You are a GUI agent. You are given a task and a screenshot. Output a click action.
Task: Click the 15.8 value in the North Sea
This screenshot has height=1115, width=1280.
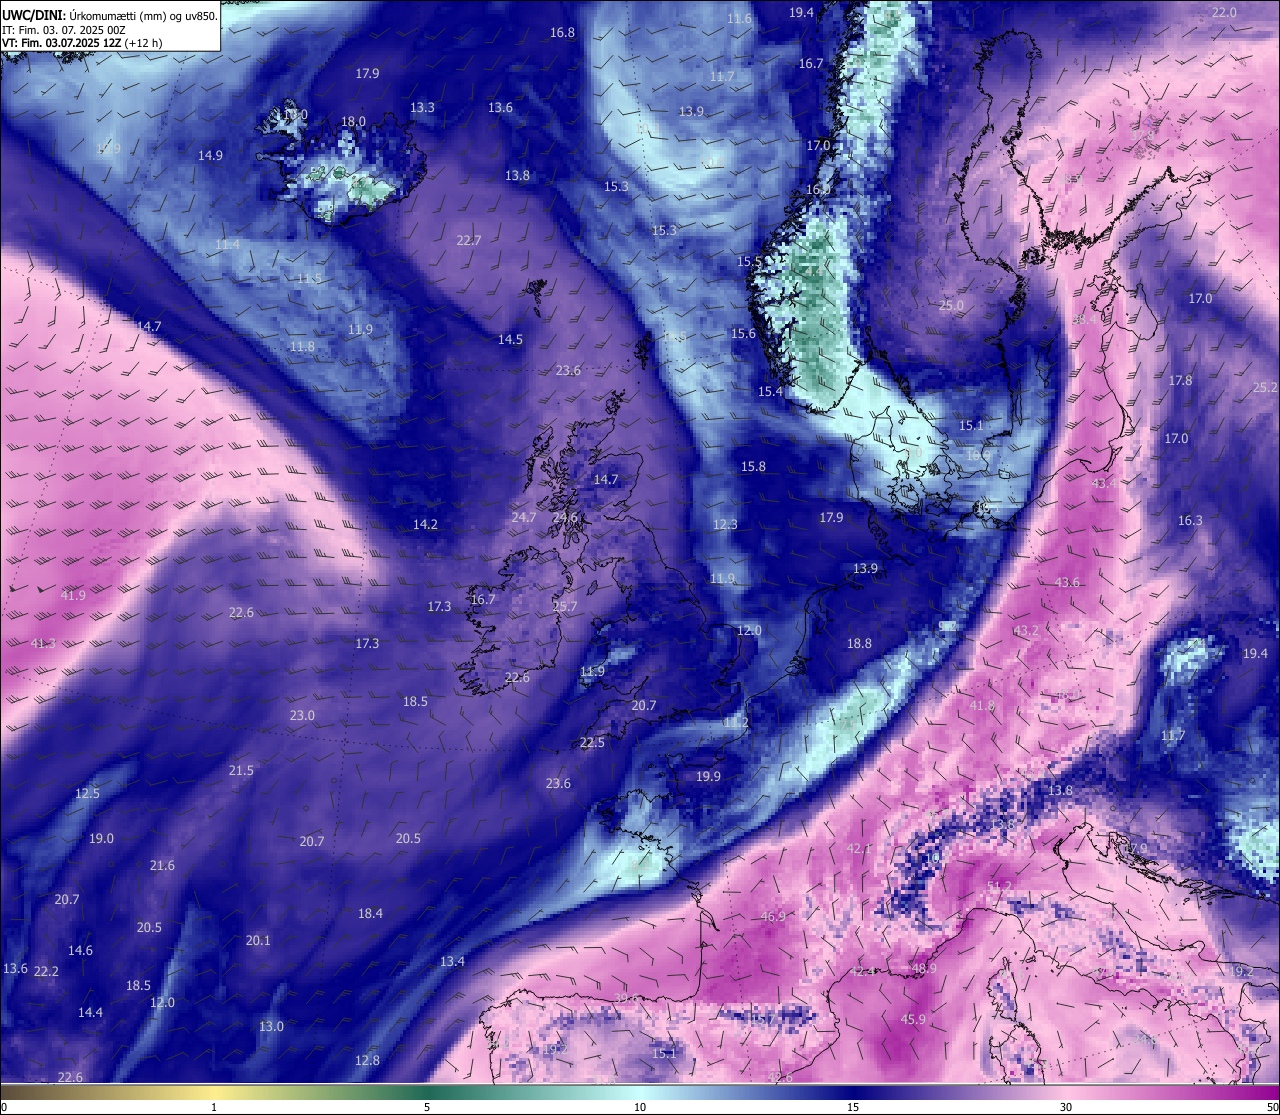[x=753, y=466]
